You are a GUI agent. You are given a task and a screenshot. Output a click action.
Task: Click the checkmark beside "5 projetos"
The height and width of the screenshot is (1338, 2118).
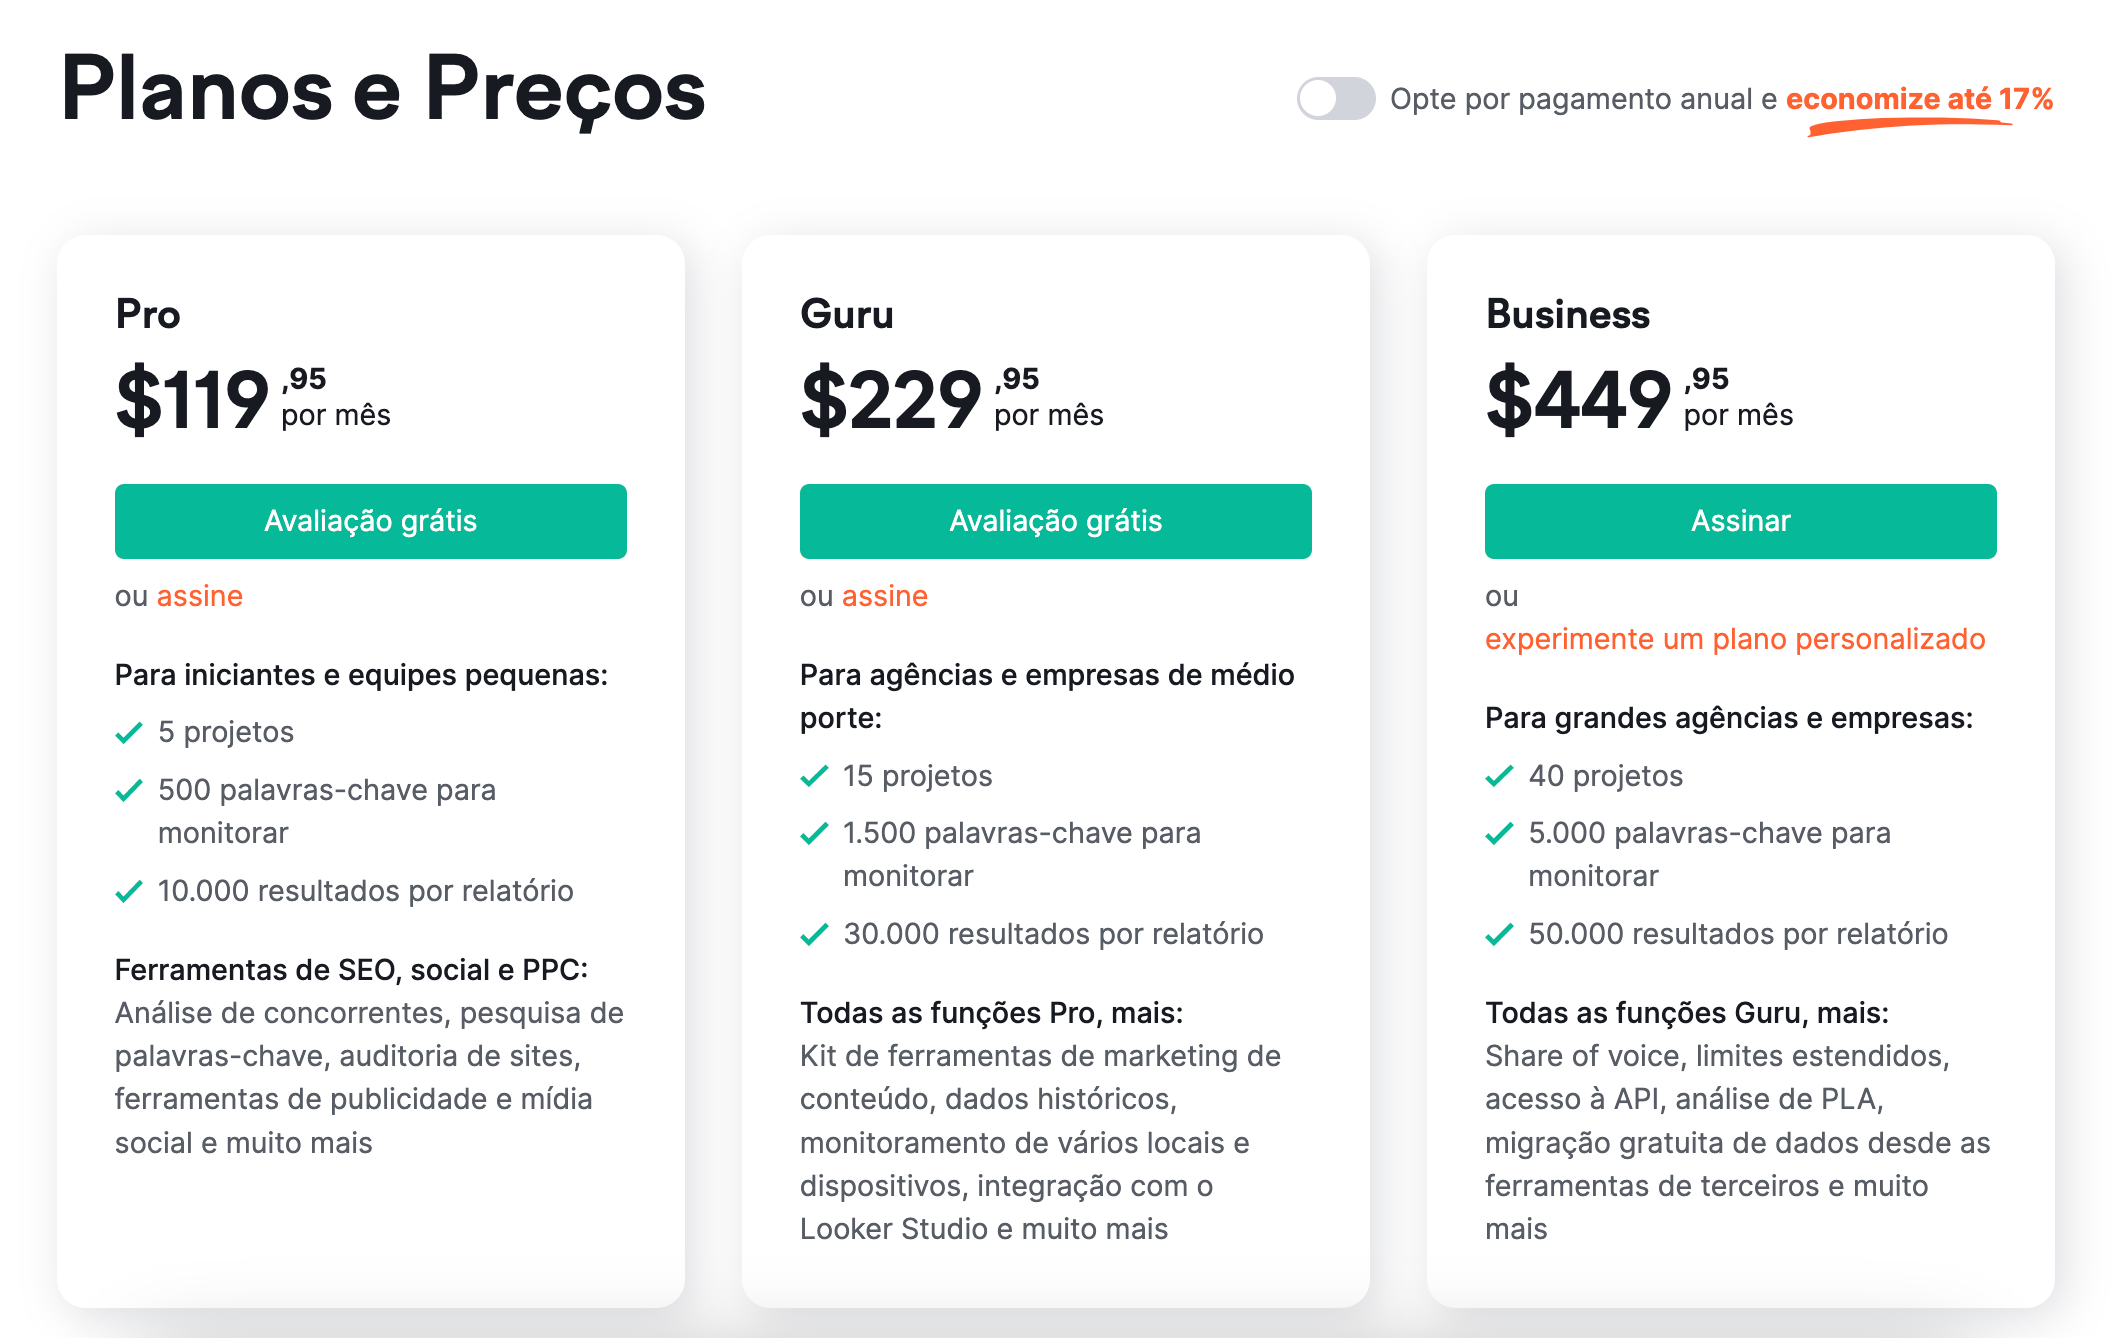(x=129, y=732)
